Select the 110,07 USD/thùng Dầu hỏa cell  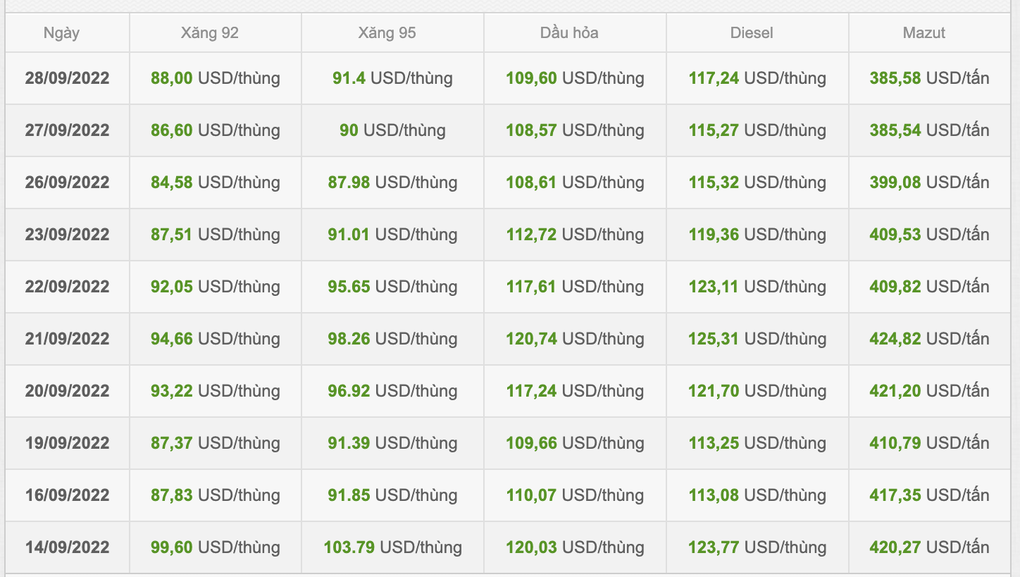(575, 495)
